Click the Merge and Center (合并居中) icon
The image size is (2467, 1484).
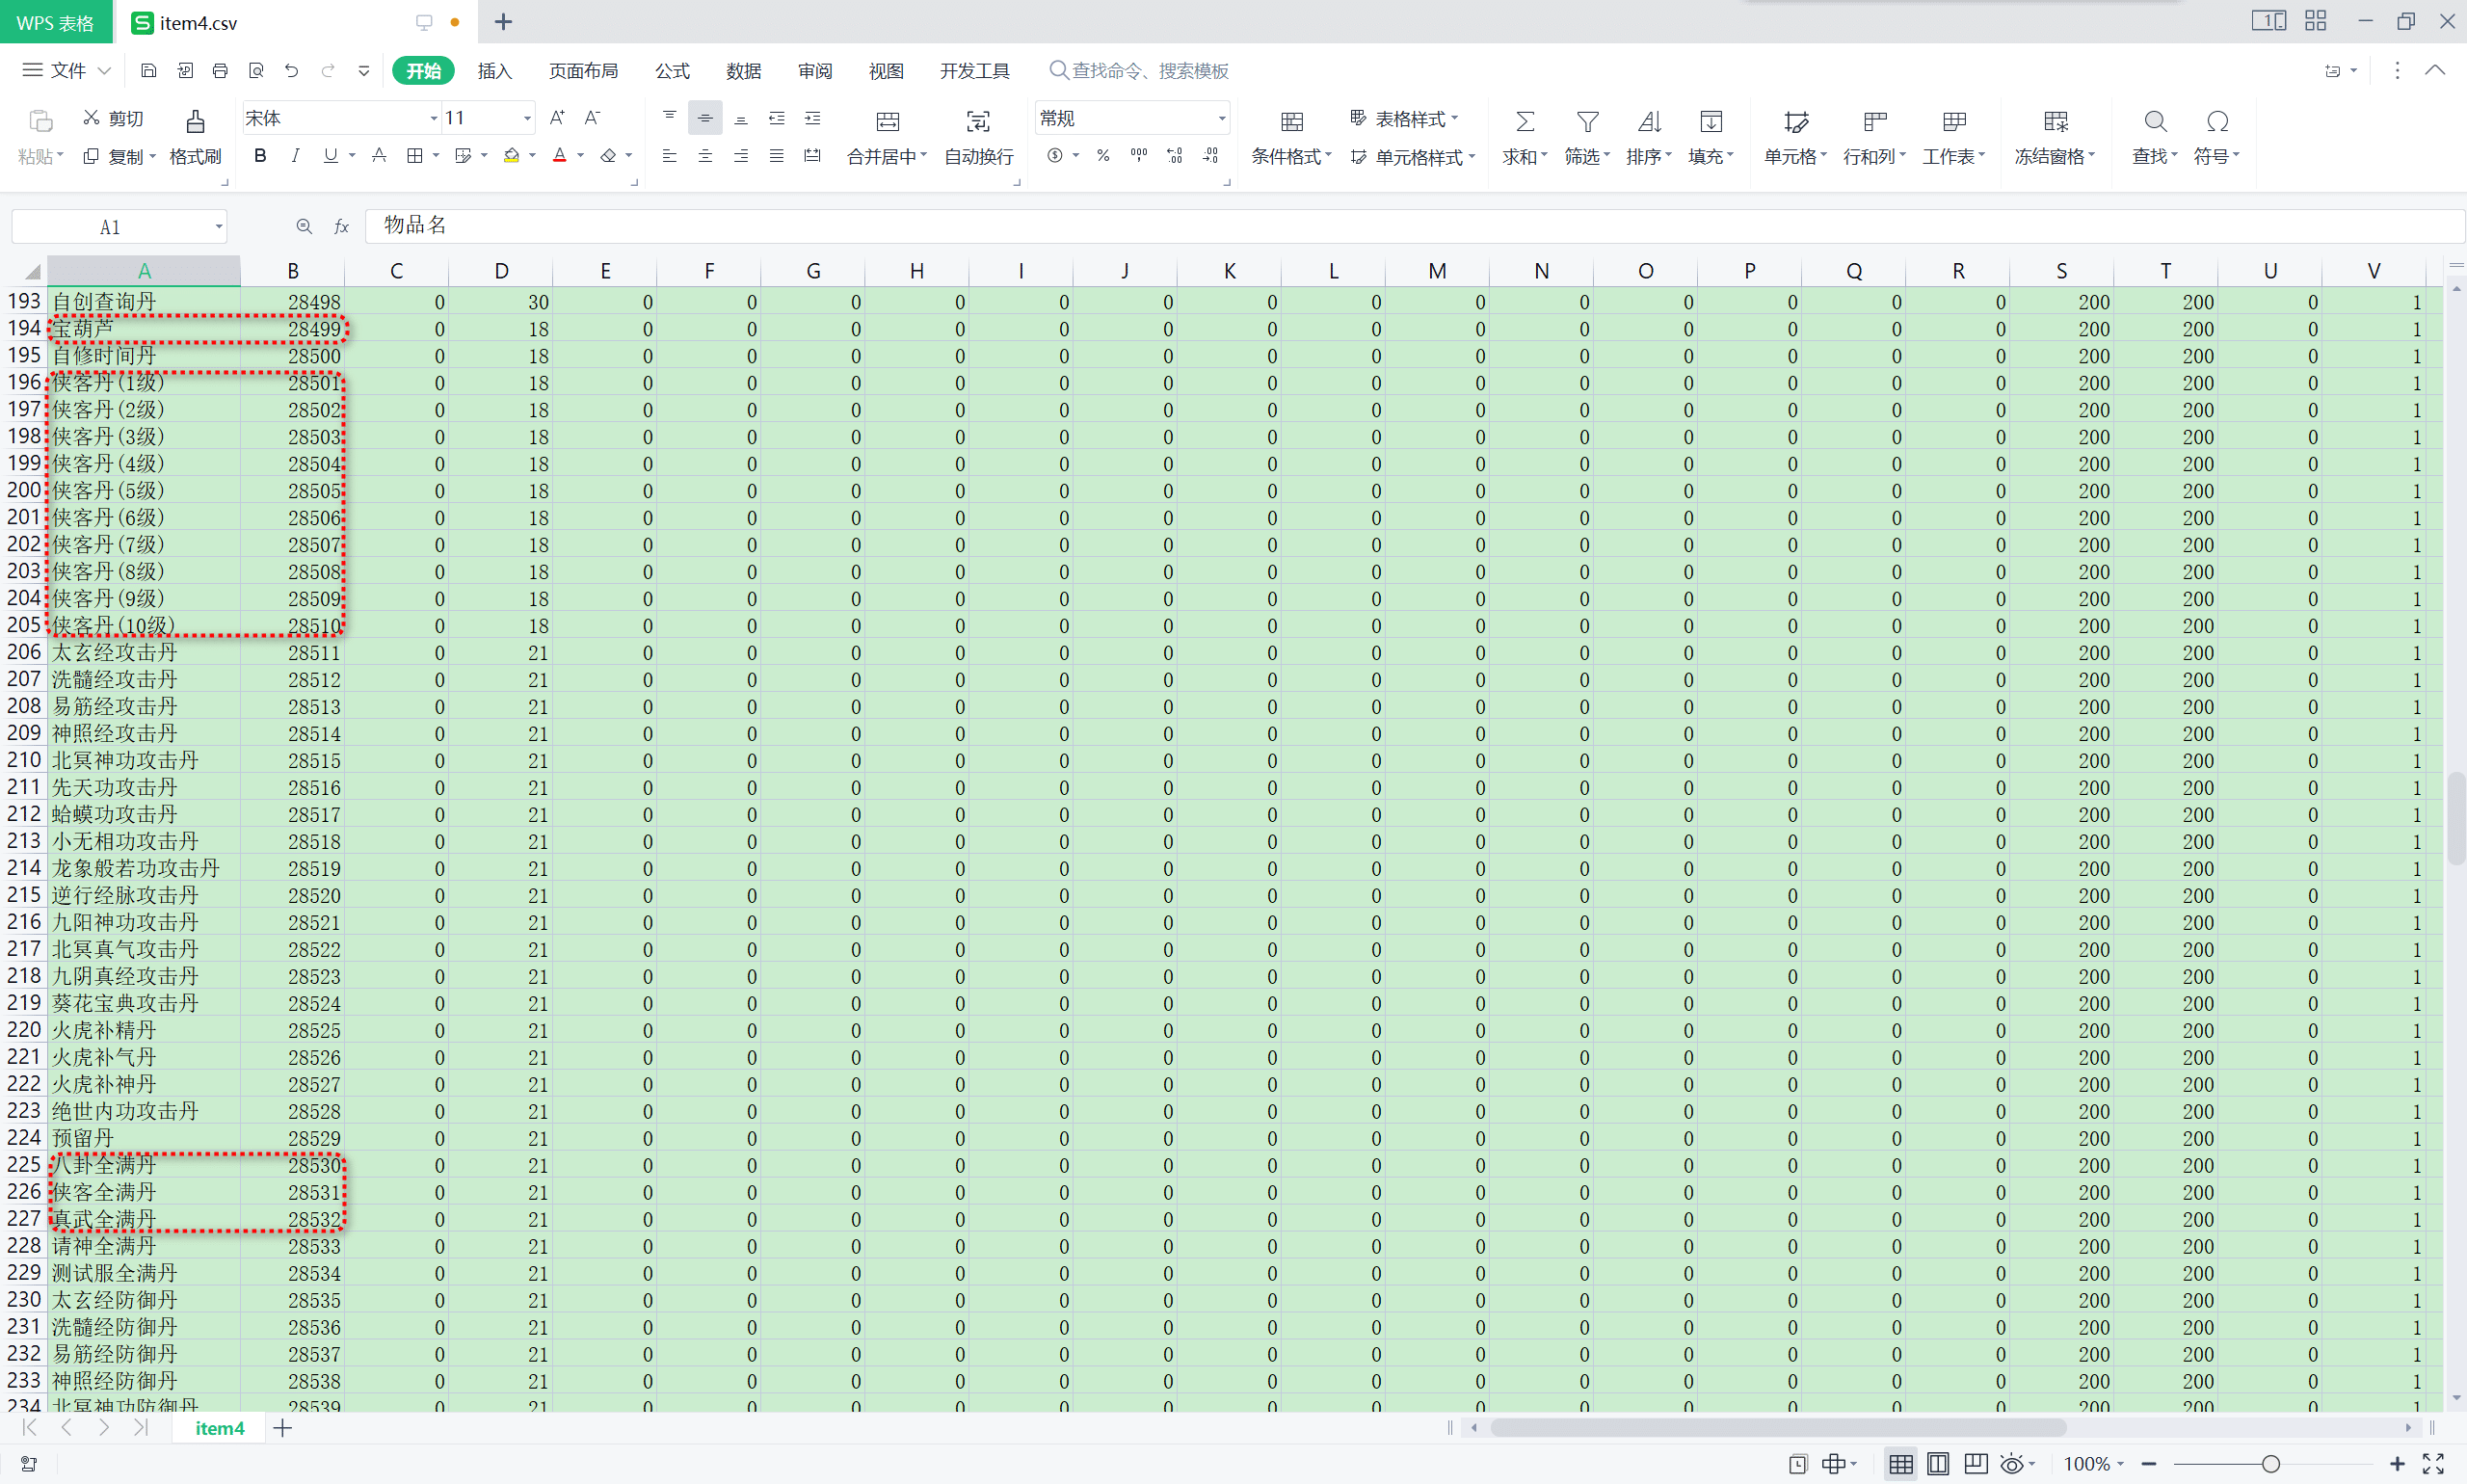[x=887, y=122]
